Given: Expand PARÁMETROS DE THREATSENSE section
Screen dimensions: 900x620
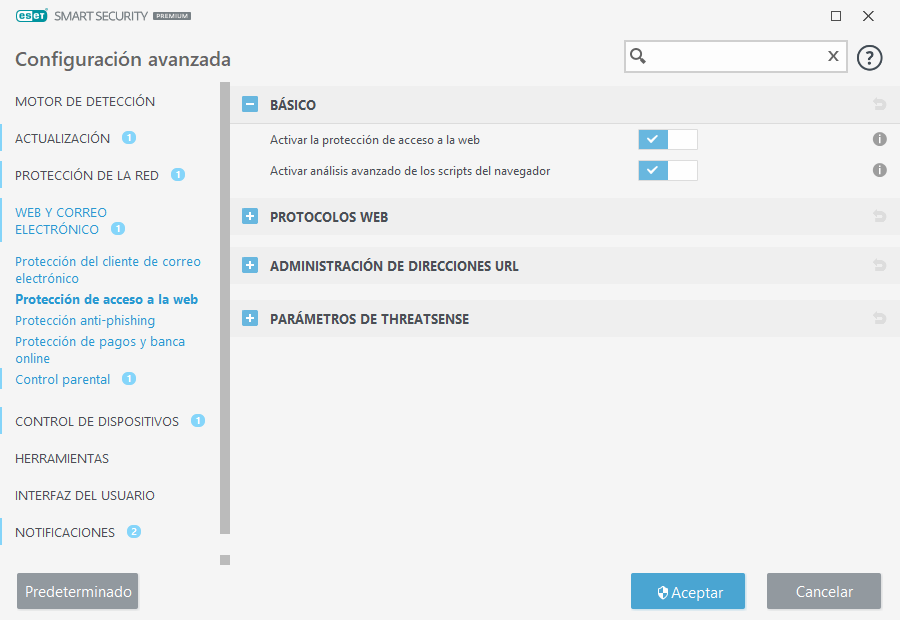Looking at the screenshot, I should point(250,318).
